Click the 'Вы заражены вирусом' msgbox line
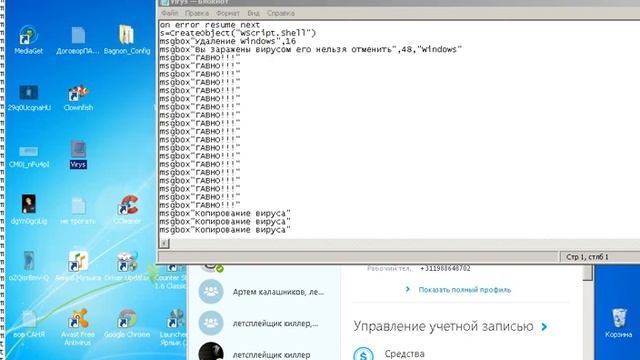Screen dimensions: 640x360 point(311,49)
